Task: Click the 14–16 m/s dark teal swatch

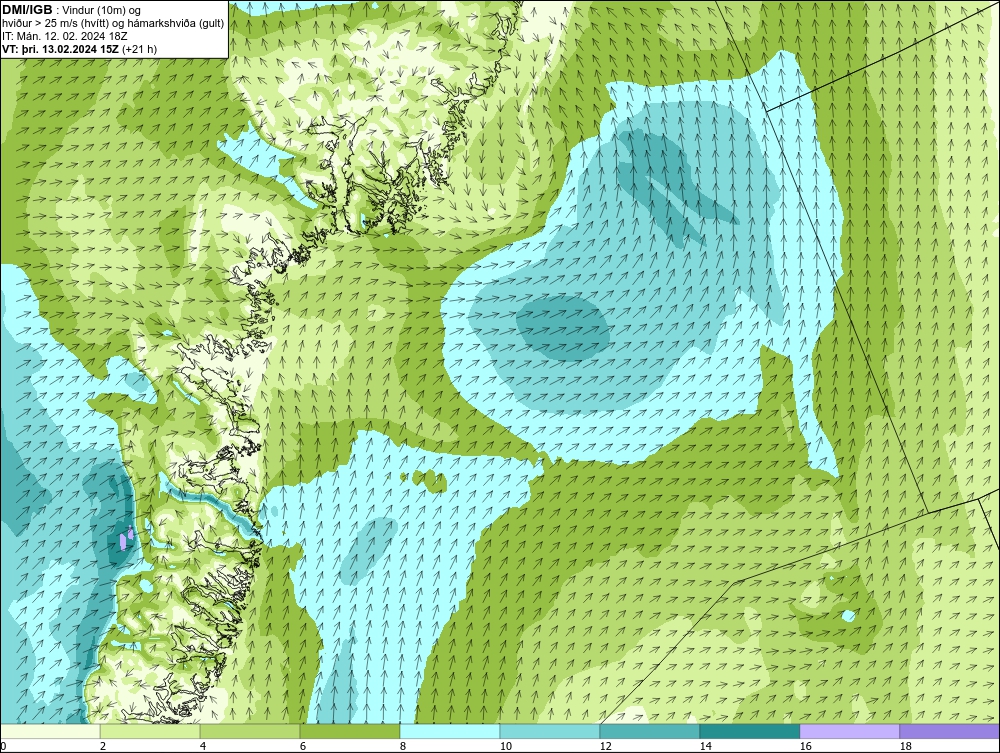Action: click(x=749, y=731)
